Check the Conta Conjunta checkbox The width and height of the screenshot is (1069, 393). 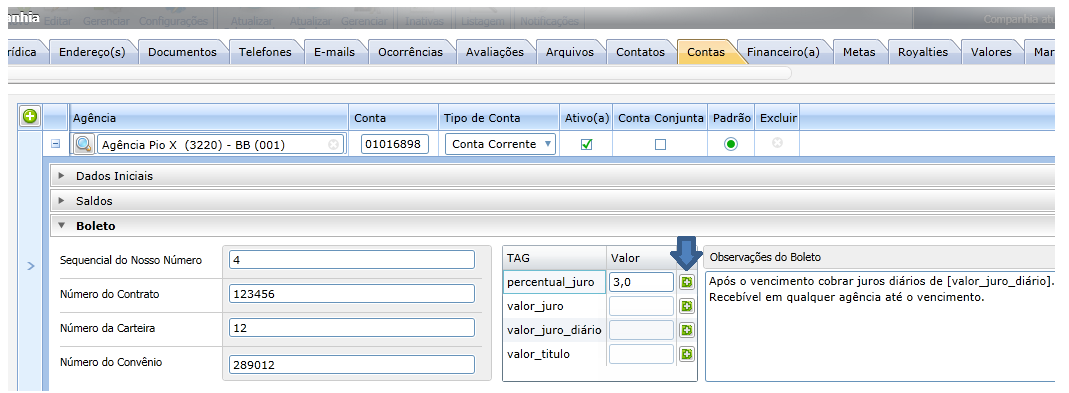click(660, 145)
